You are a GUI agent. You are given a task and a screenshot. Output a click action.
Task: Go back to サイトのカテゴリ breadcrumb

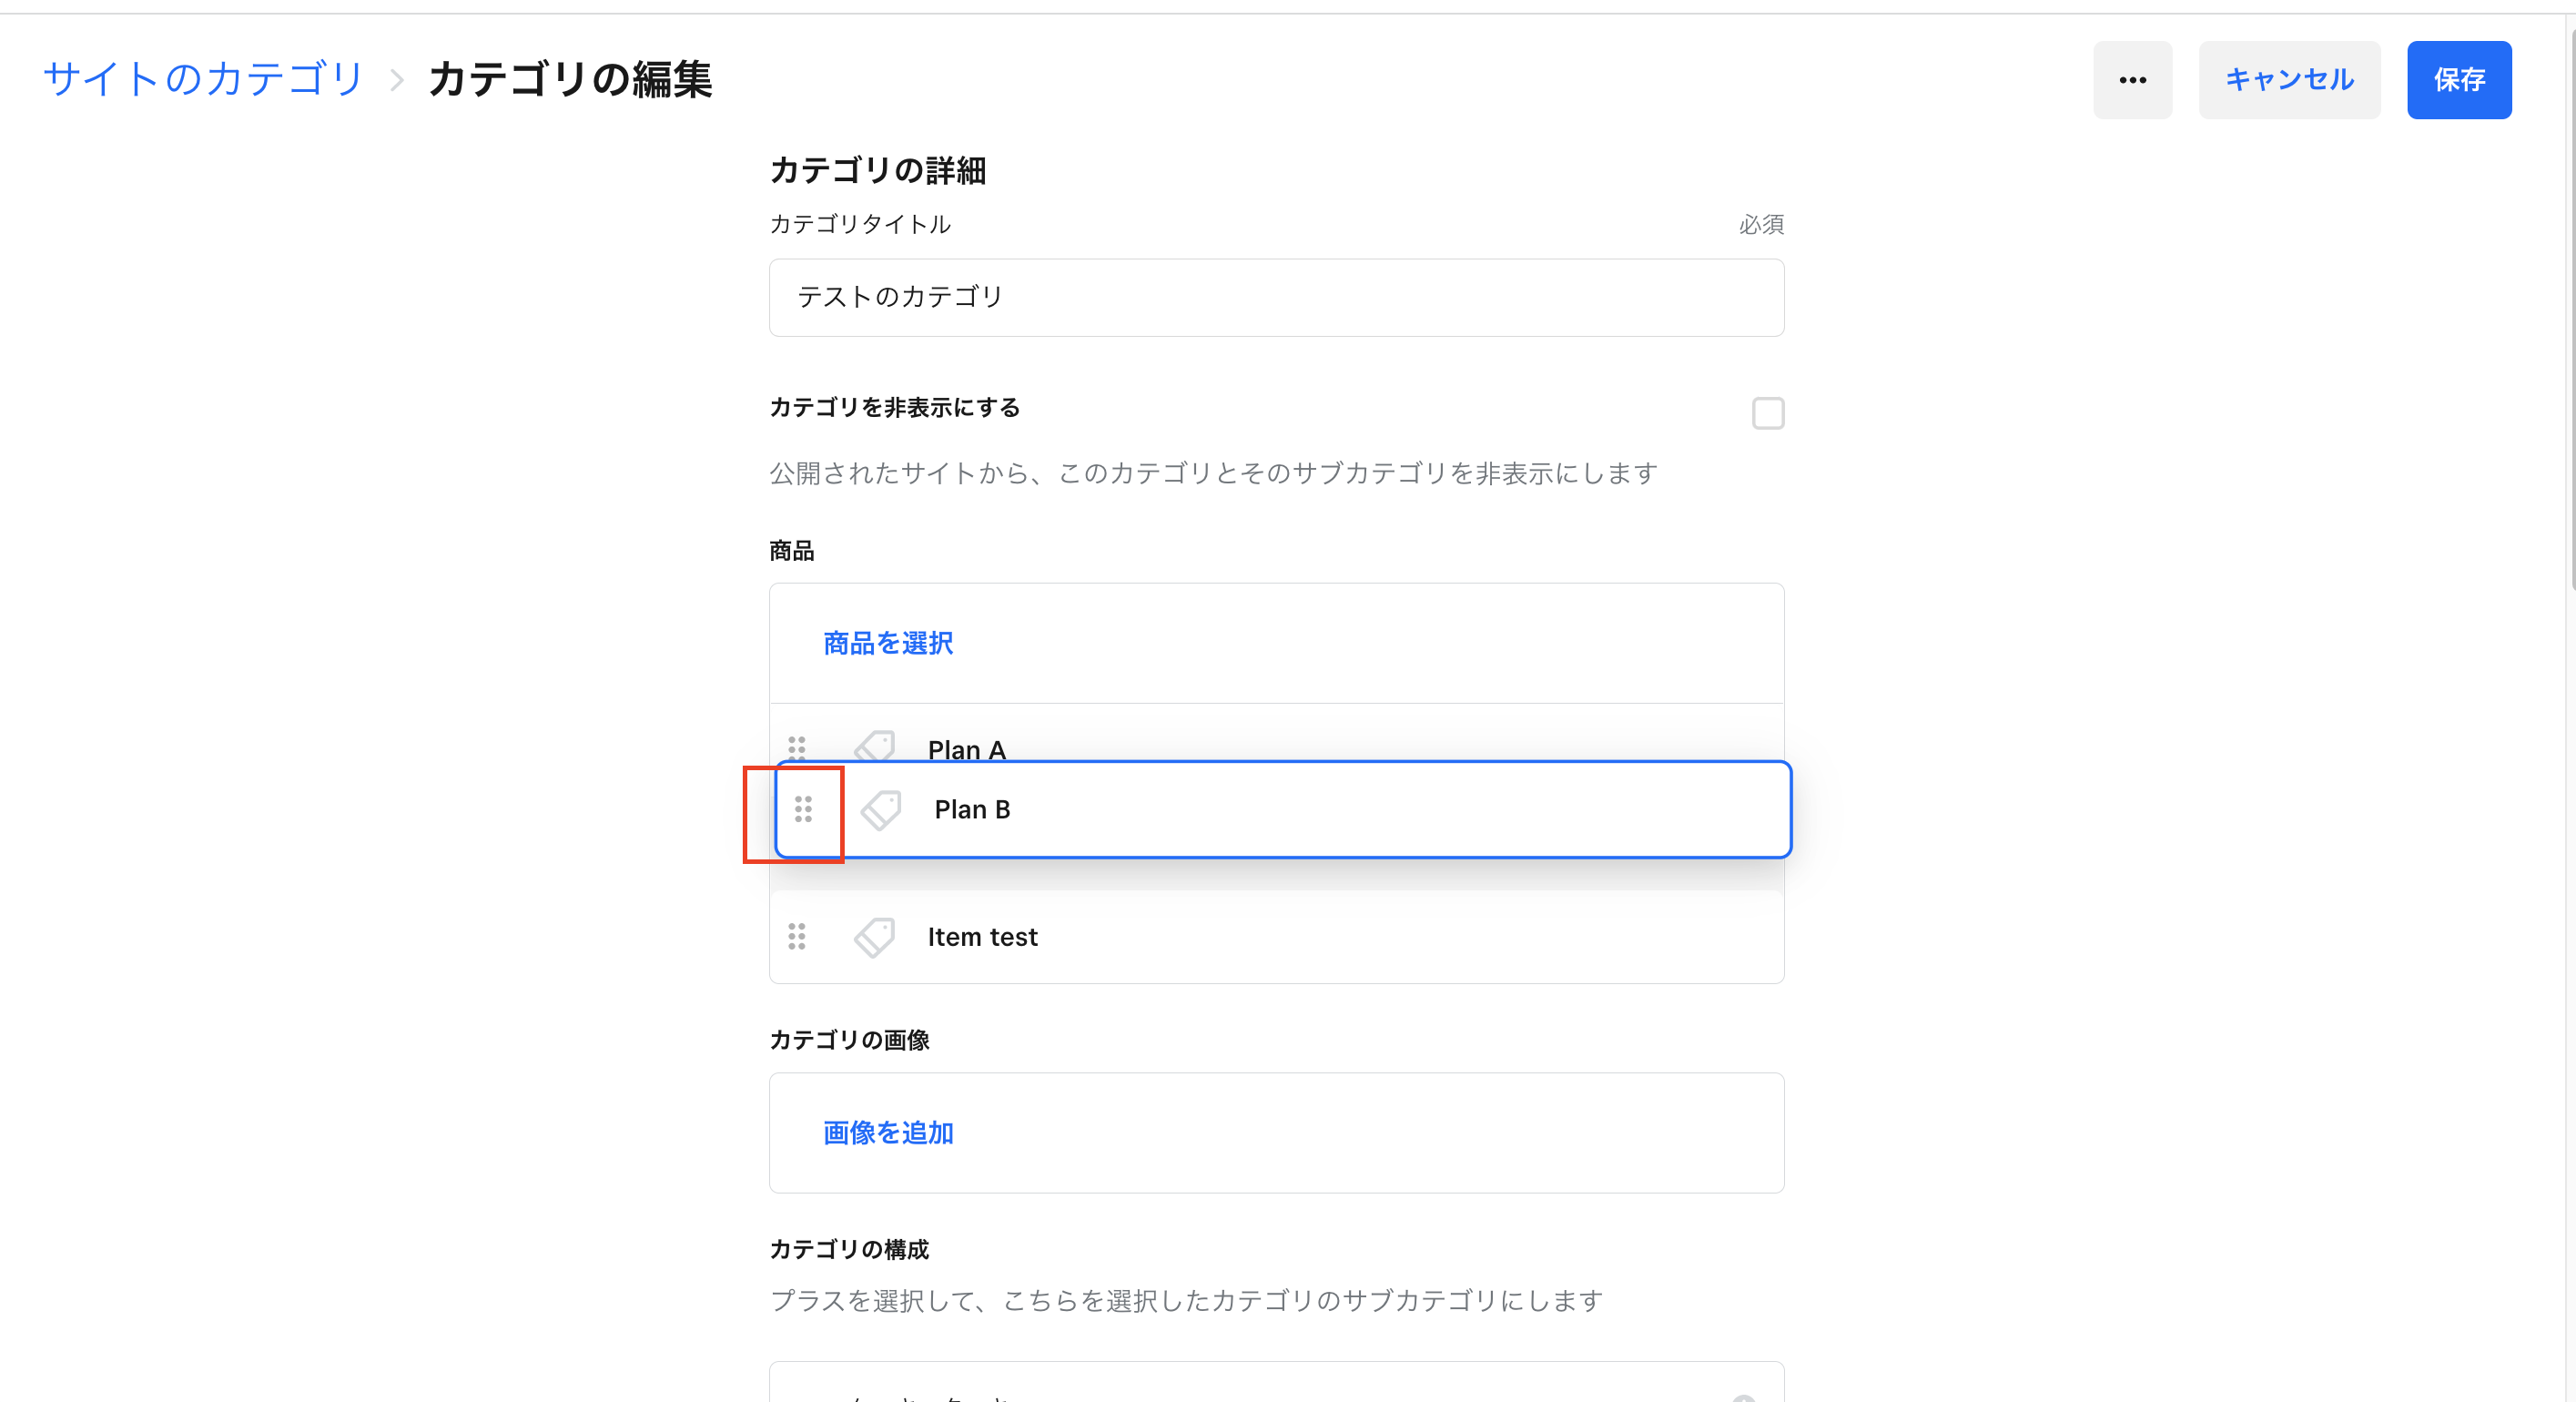tap(204, 80)
